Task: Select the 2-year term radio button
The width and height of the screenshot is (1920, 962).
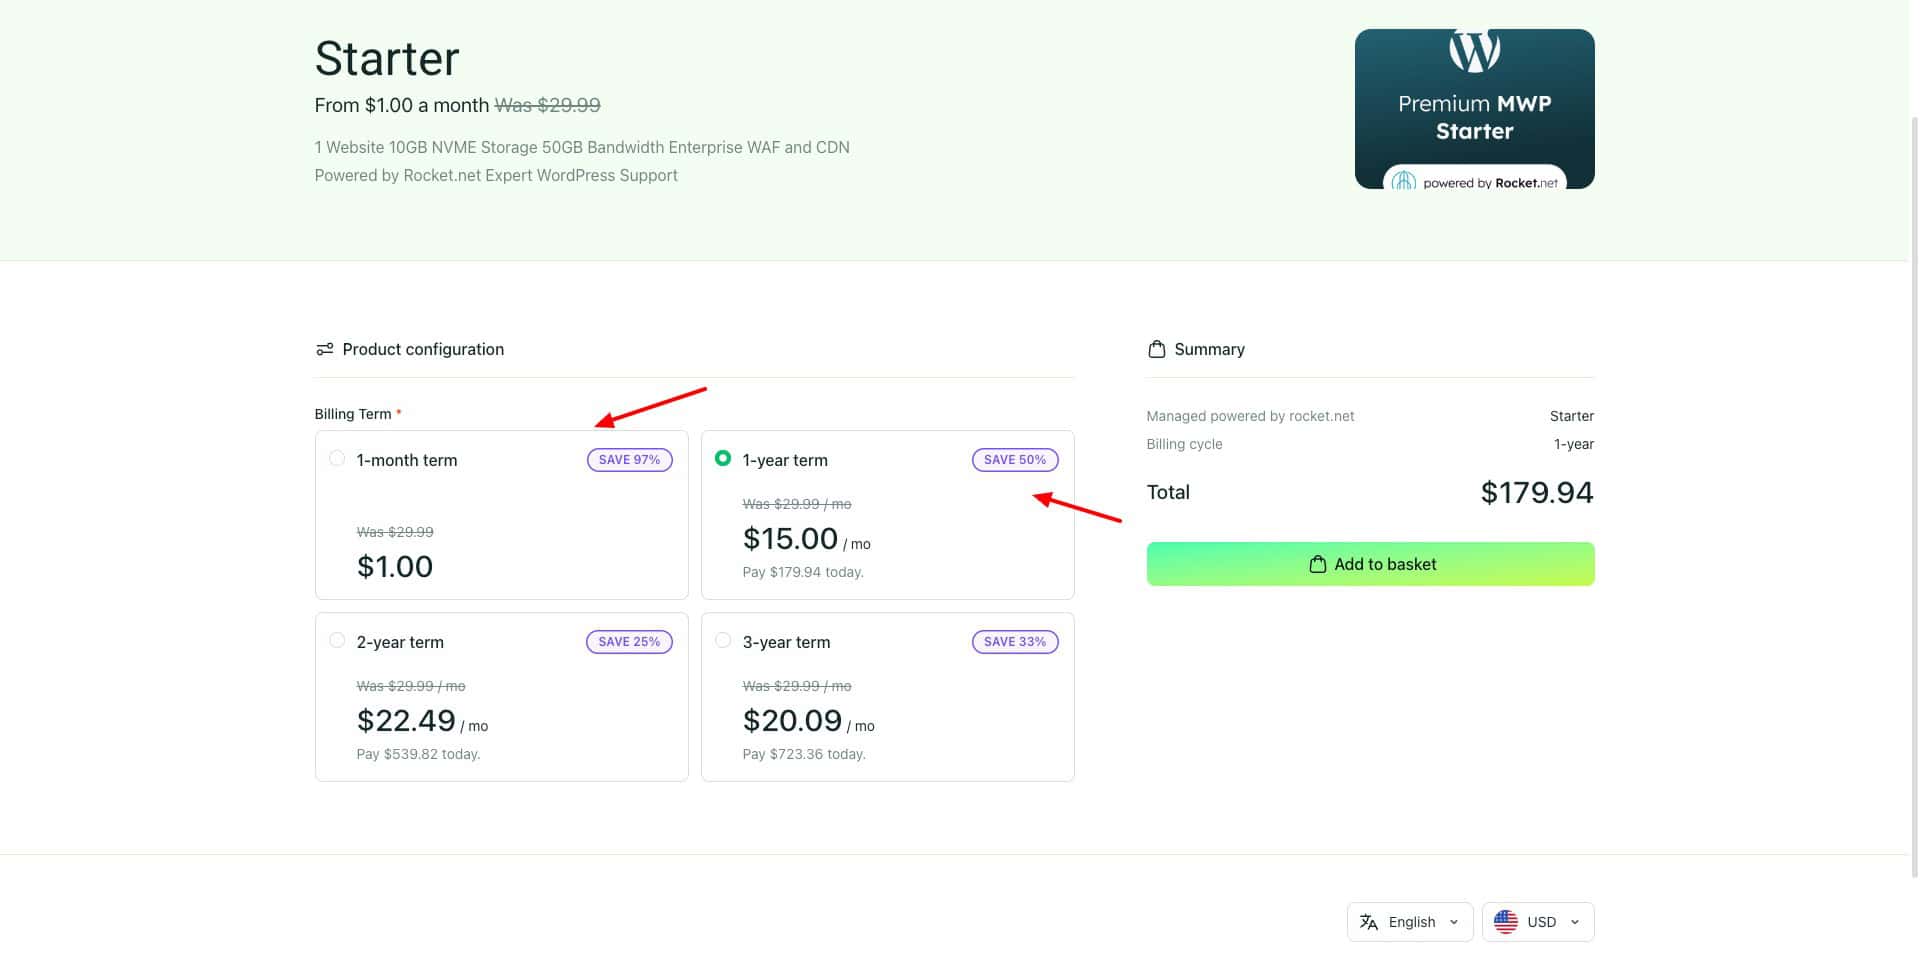Action: tap(337, 641)
